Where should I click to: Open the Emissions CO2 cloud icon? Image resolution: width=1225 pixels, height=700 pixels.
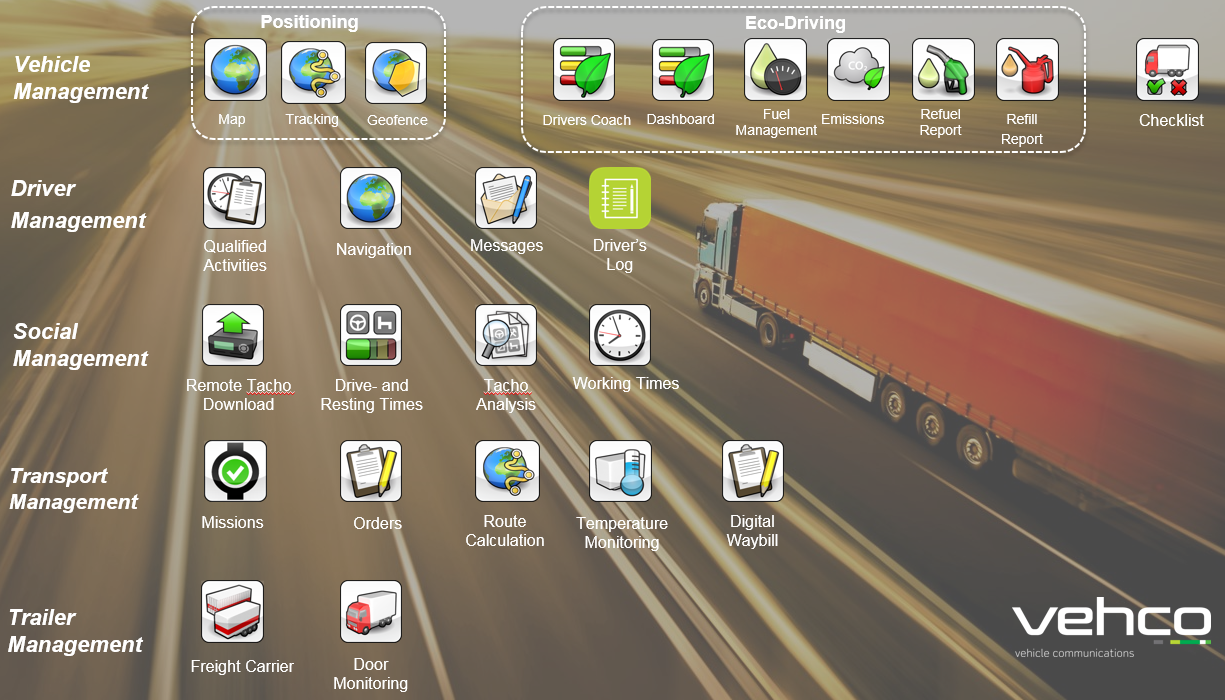858,70
